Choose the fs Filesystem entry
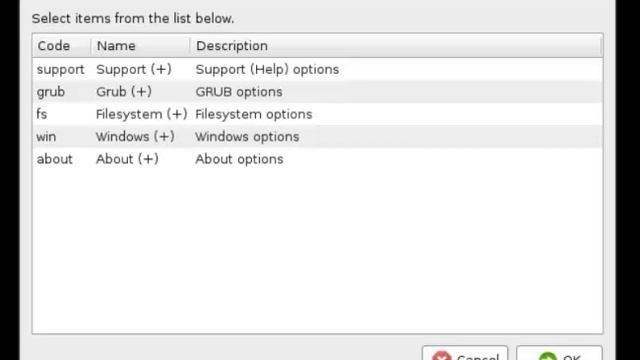Screen dimensions: 640x360 (317, 114)
